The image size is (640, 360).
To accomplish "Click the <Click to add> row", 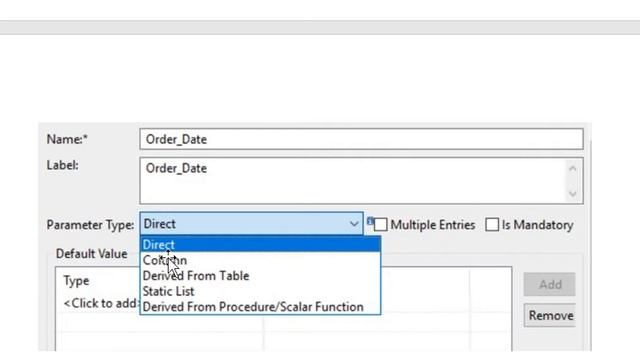I will 101,303.
